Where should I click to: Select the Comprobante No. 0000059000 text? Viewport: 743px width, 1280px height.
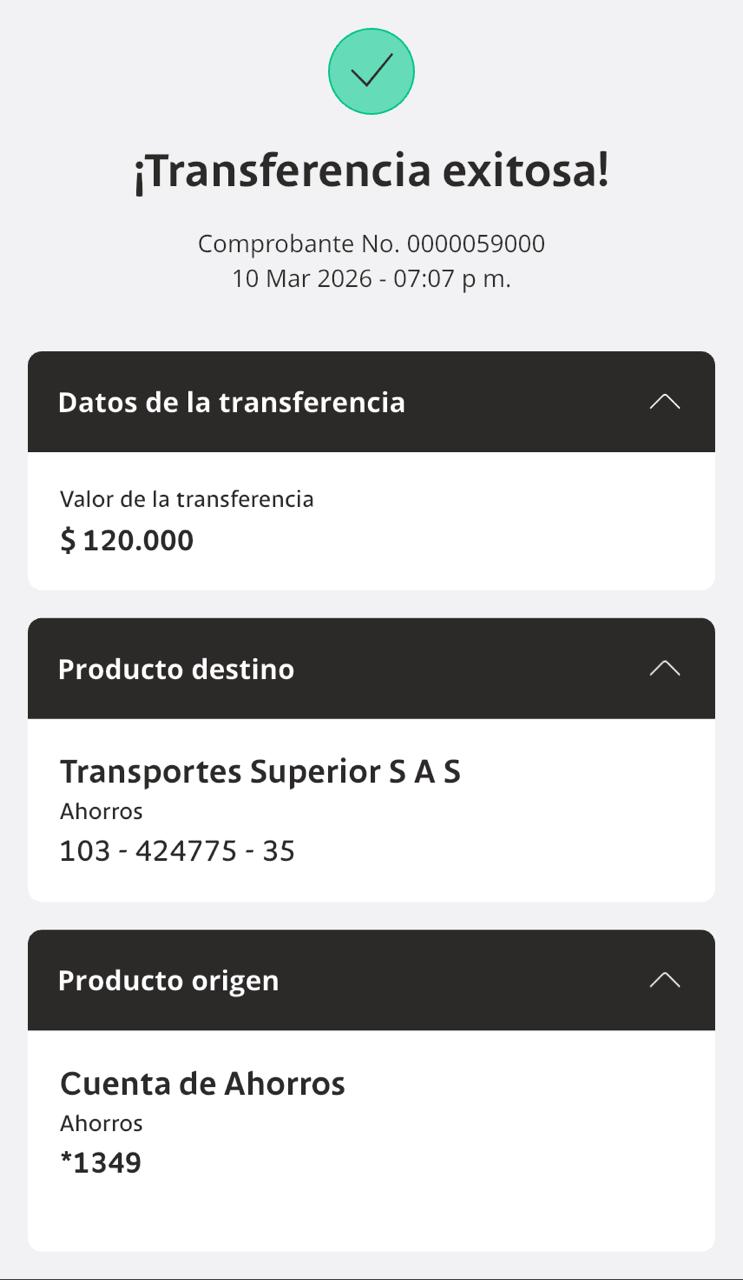pos(371,244)
